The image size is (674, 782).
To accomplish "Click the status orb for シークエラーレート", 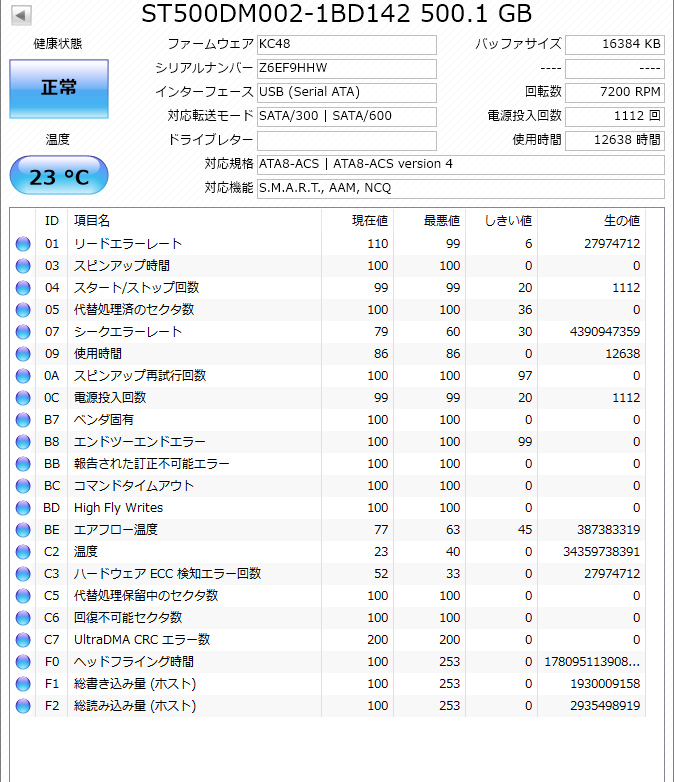I will 23,332.
